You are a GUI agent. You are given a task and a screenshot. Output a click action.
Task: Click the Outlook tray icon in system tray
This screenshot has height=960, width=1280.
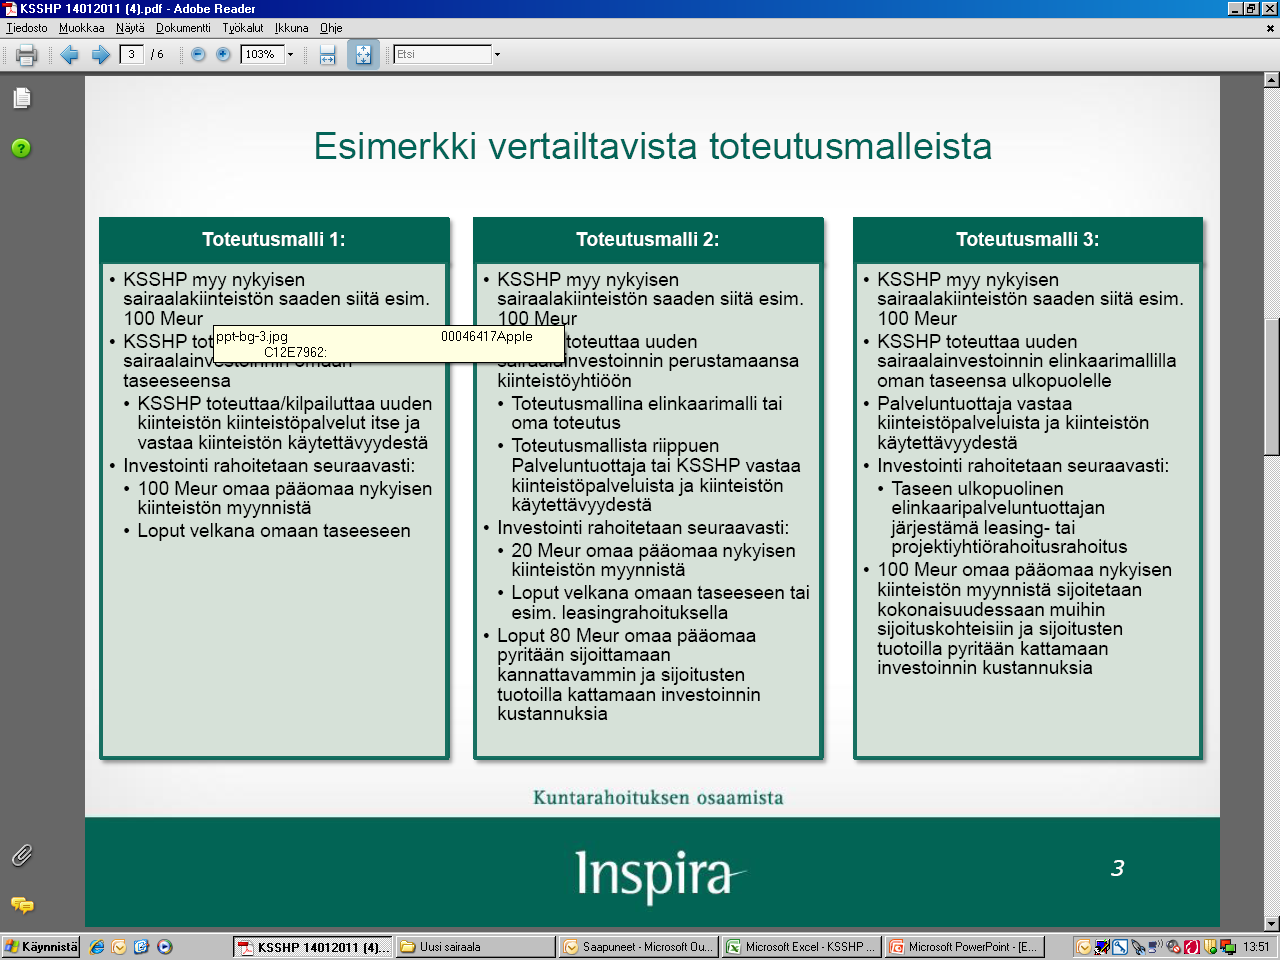[x=1084, y=947]
